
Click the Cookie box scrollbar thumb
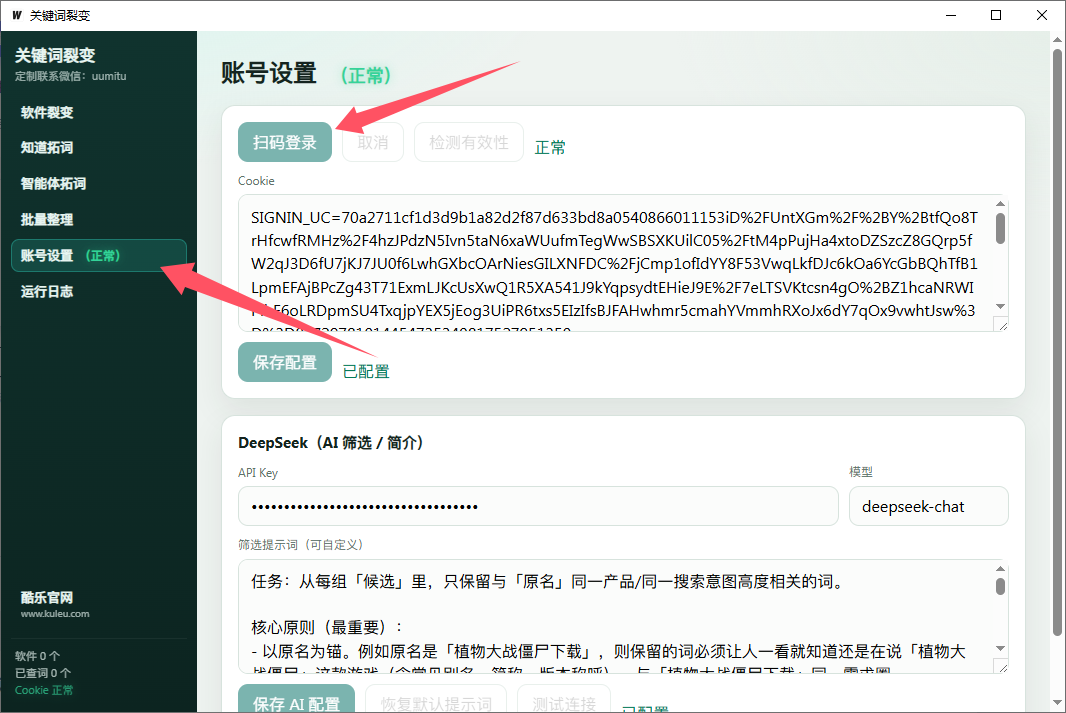[x=1000, y=228]
